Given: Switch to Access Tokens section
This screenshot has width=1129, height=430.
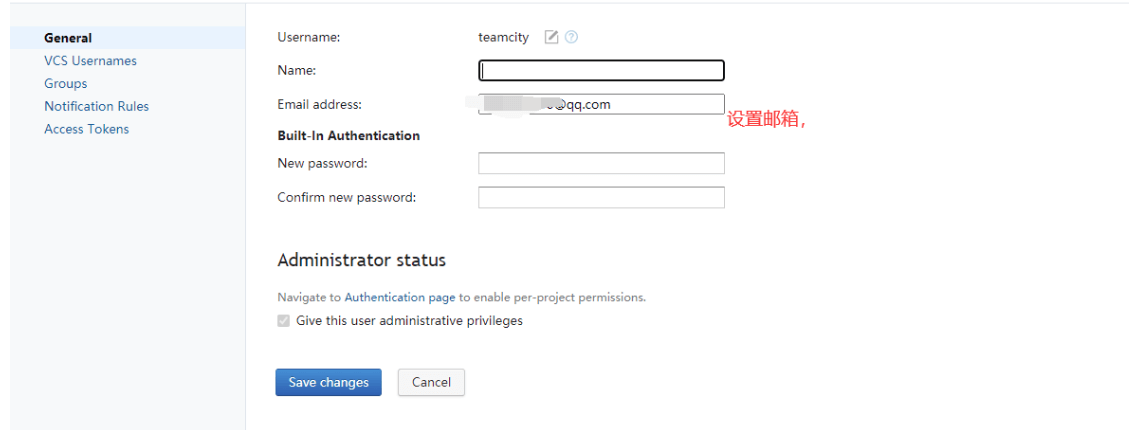Looking at the screenshot, I should [86, 130].
